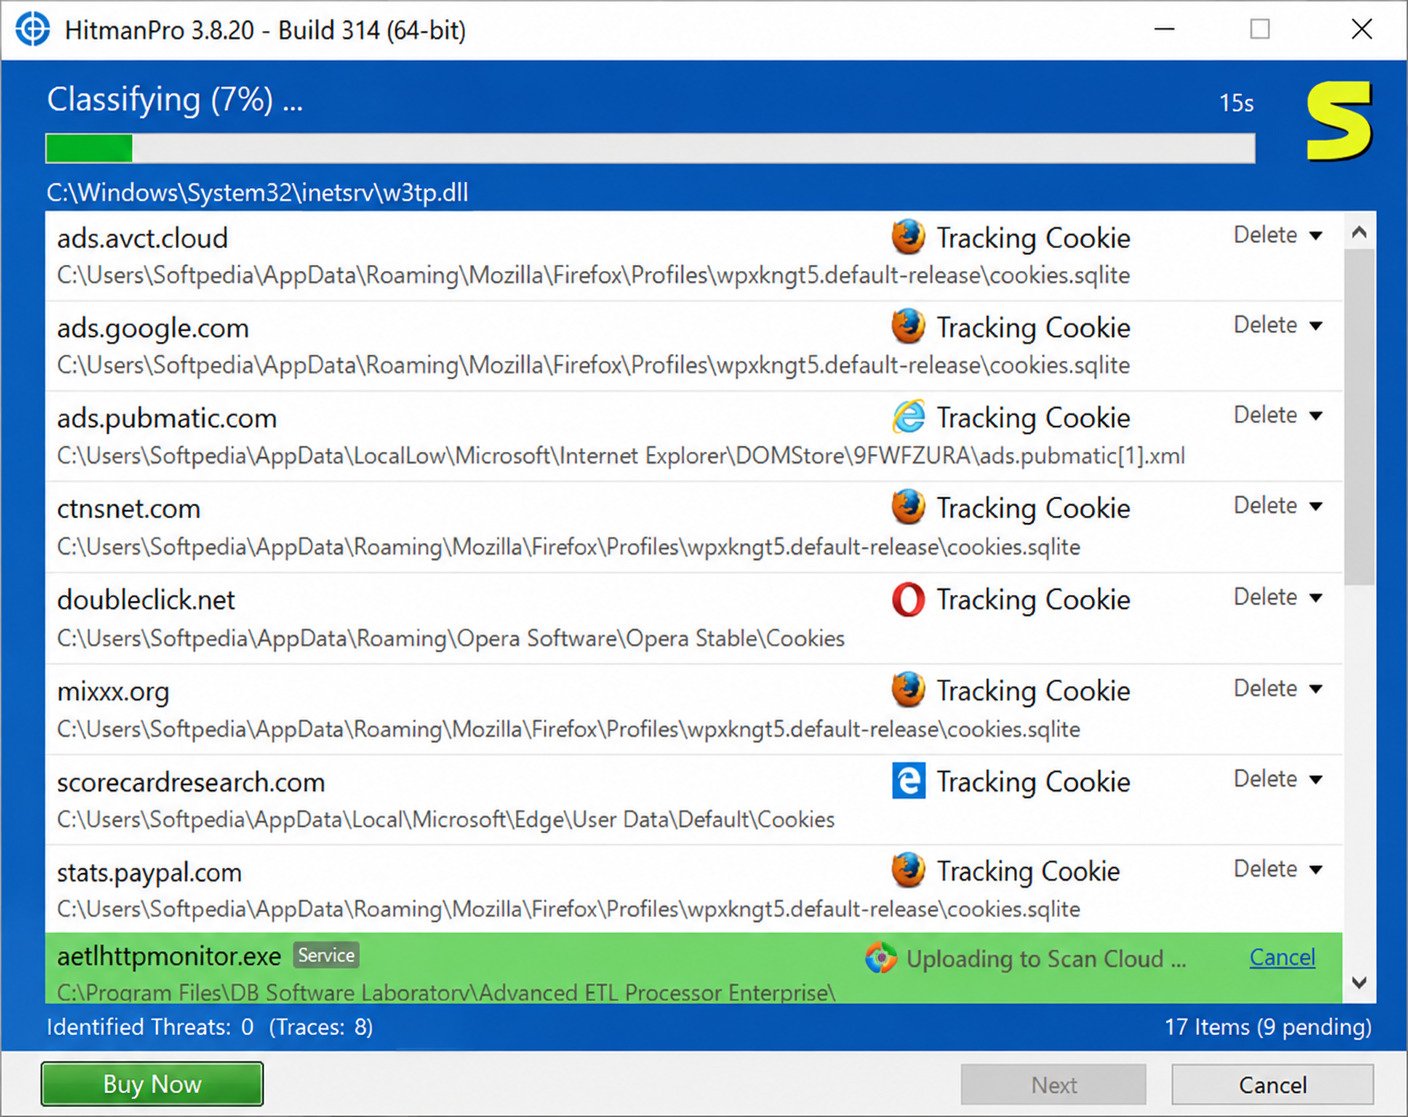Screen dimensions: 1408x1117
Task: Open Delete dropdown for ads.pubmatic.com
Action: point(1277,415)
